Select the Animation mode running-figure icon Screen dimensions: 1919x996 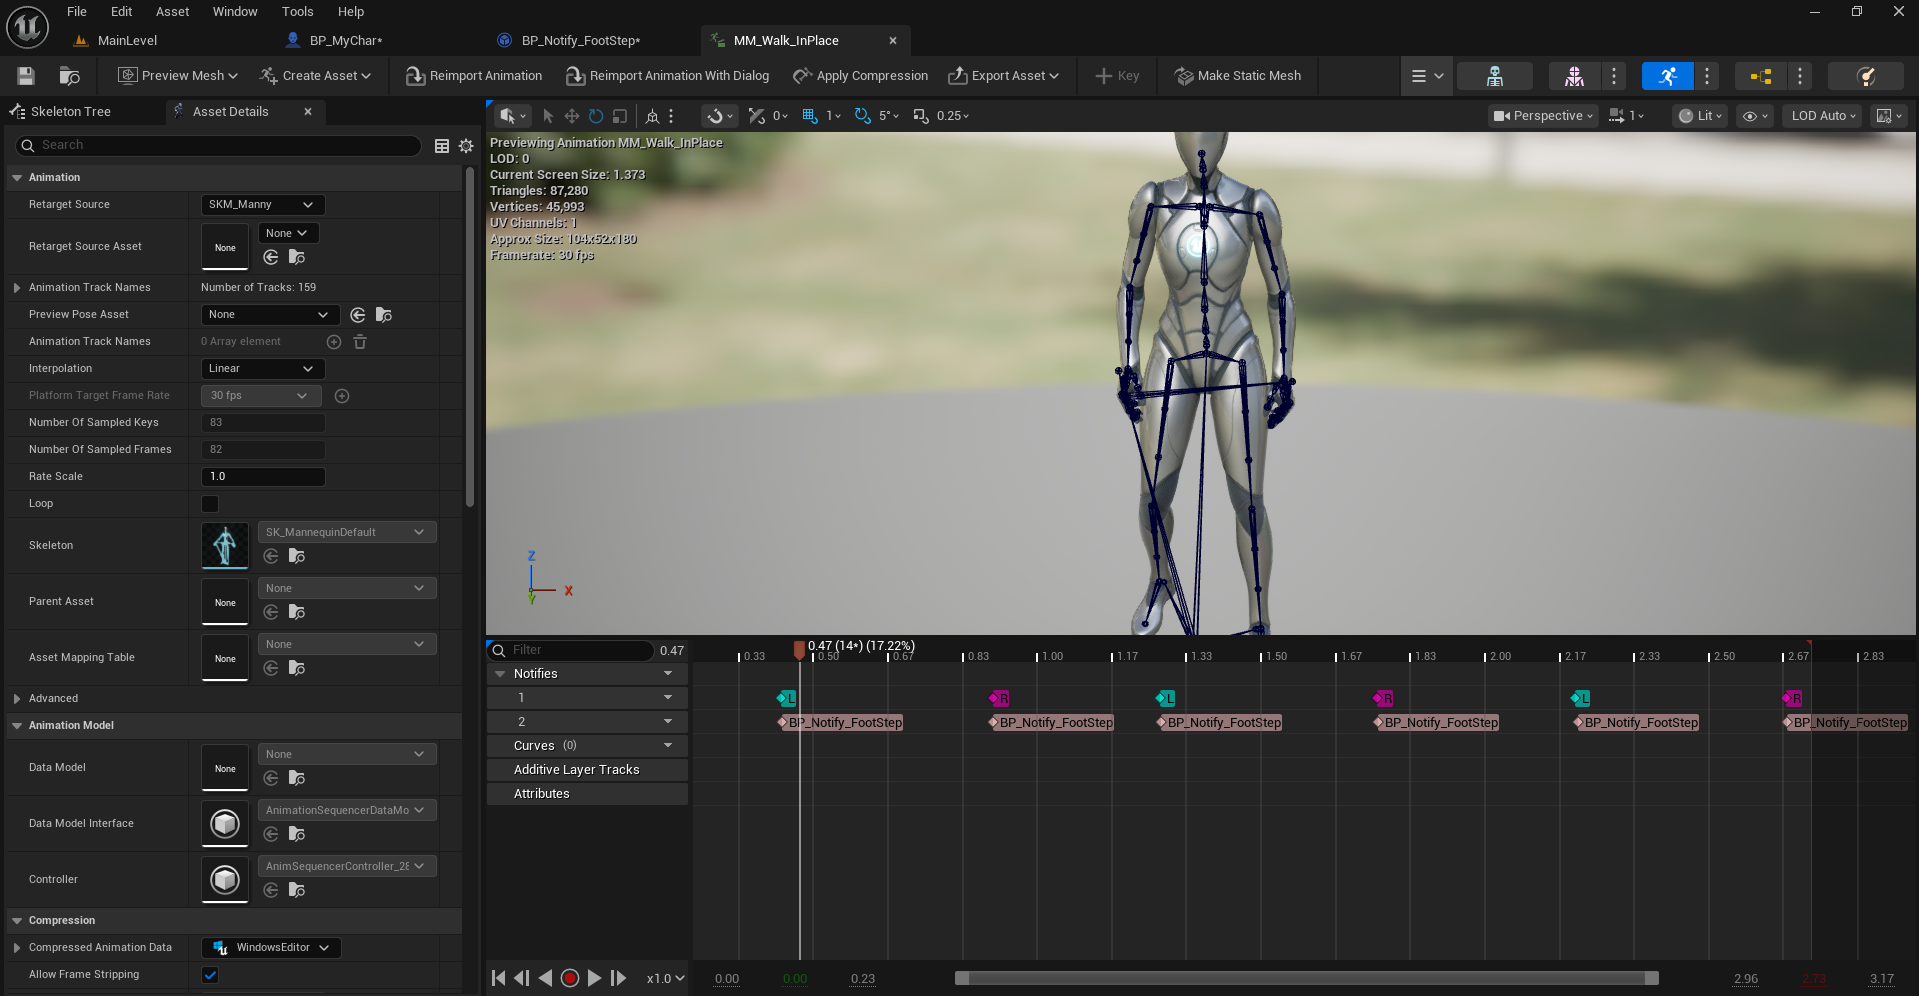point(1667,76)
